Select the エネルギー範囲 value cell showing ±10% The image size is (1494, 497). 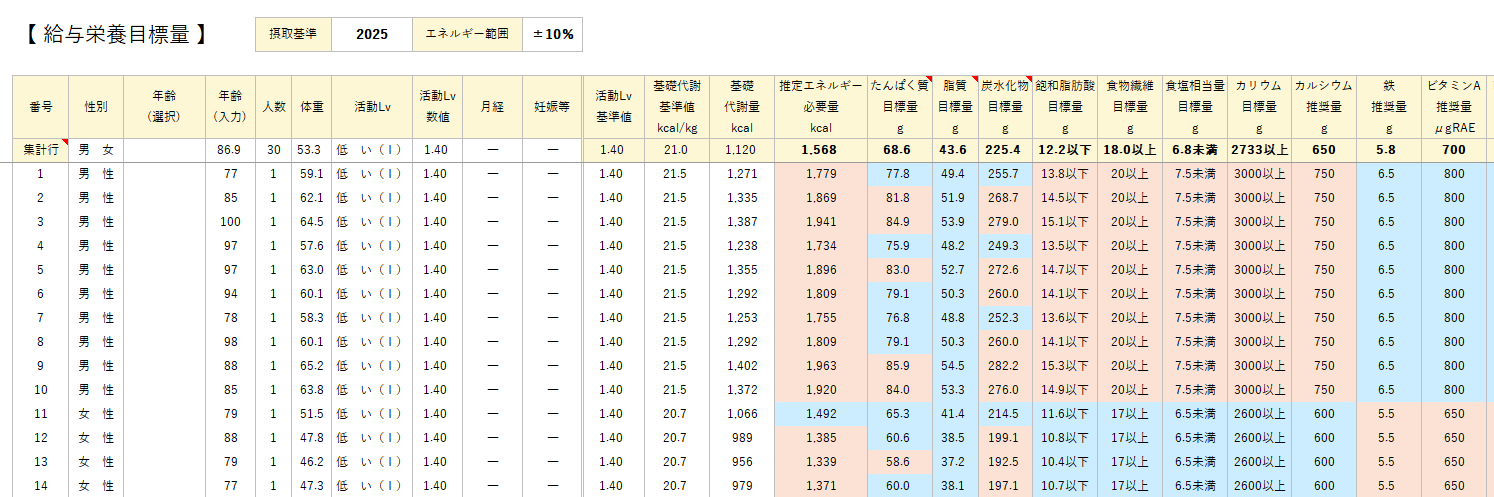click(552, 34)
